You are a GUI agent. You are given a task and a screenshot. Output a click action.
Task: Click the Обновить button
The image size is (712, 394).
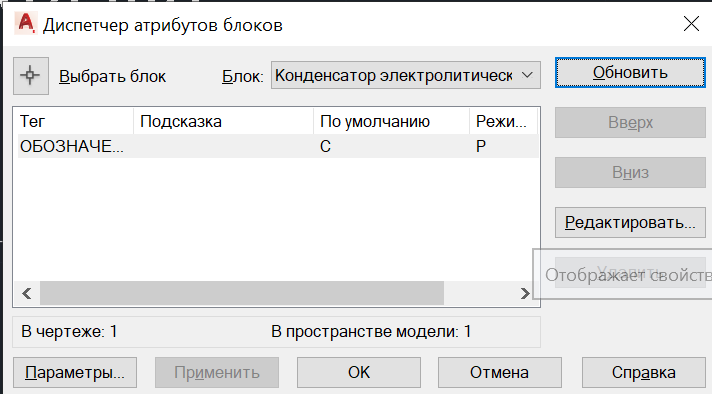(x=630, y=73)
